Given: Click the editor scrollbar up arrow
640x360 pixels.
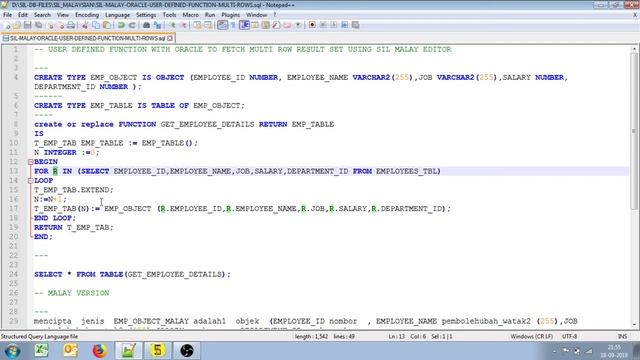Looking at the screenshot, I should click(x=634, y=49).
